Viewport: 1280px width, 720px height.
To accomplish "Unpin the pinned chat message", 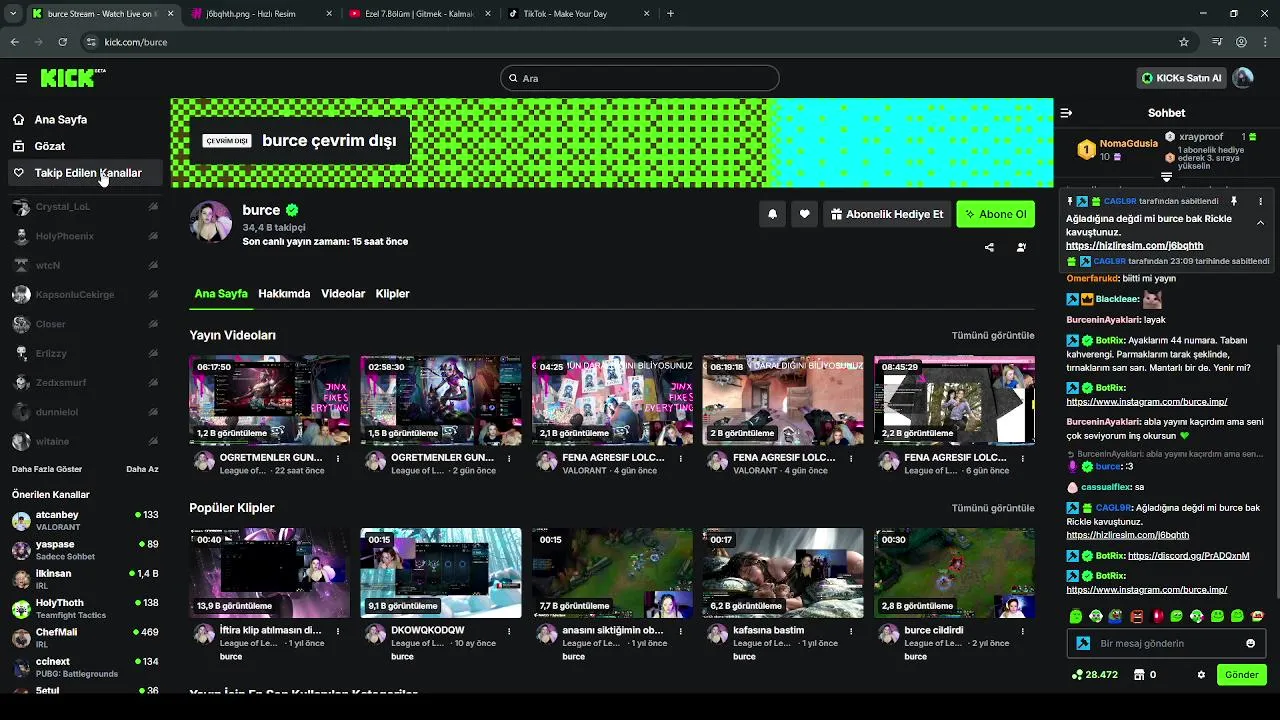I will 1233,201.
